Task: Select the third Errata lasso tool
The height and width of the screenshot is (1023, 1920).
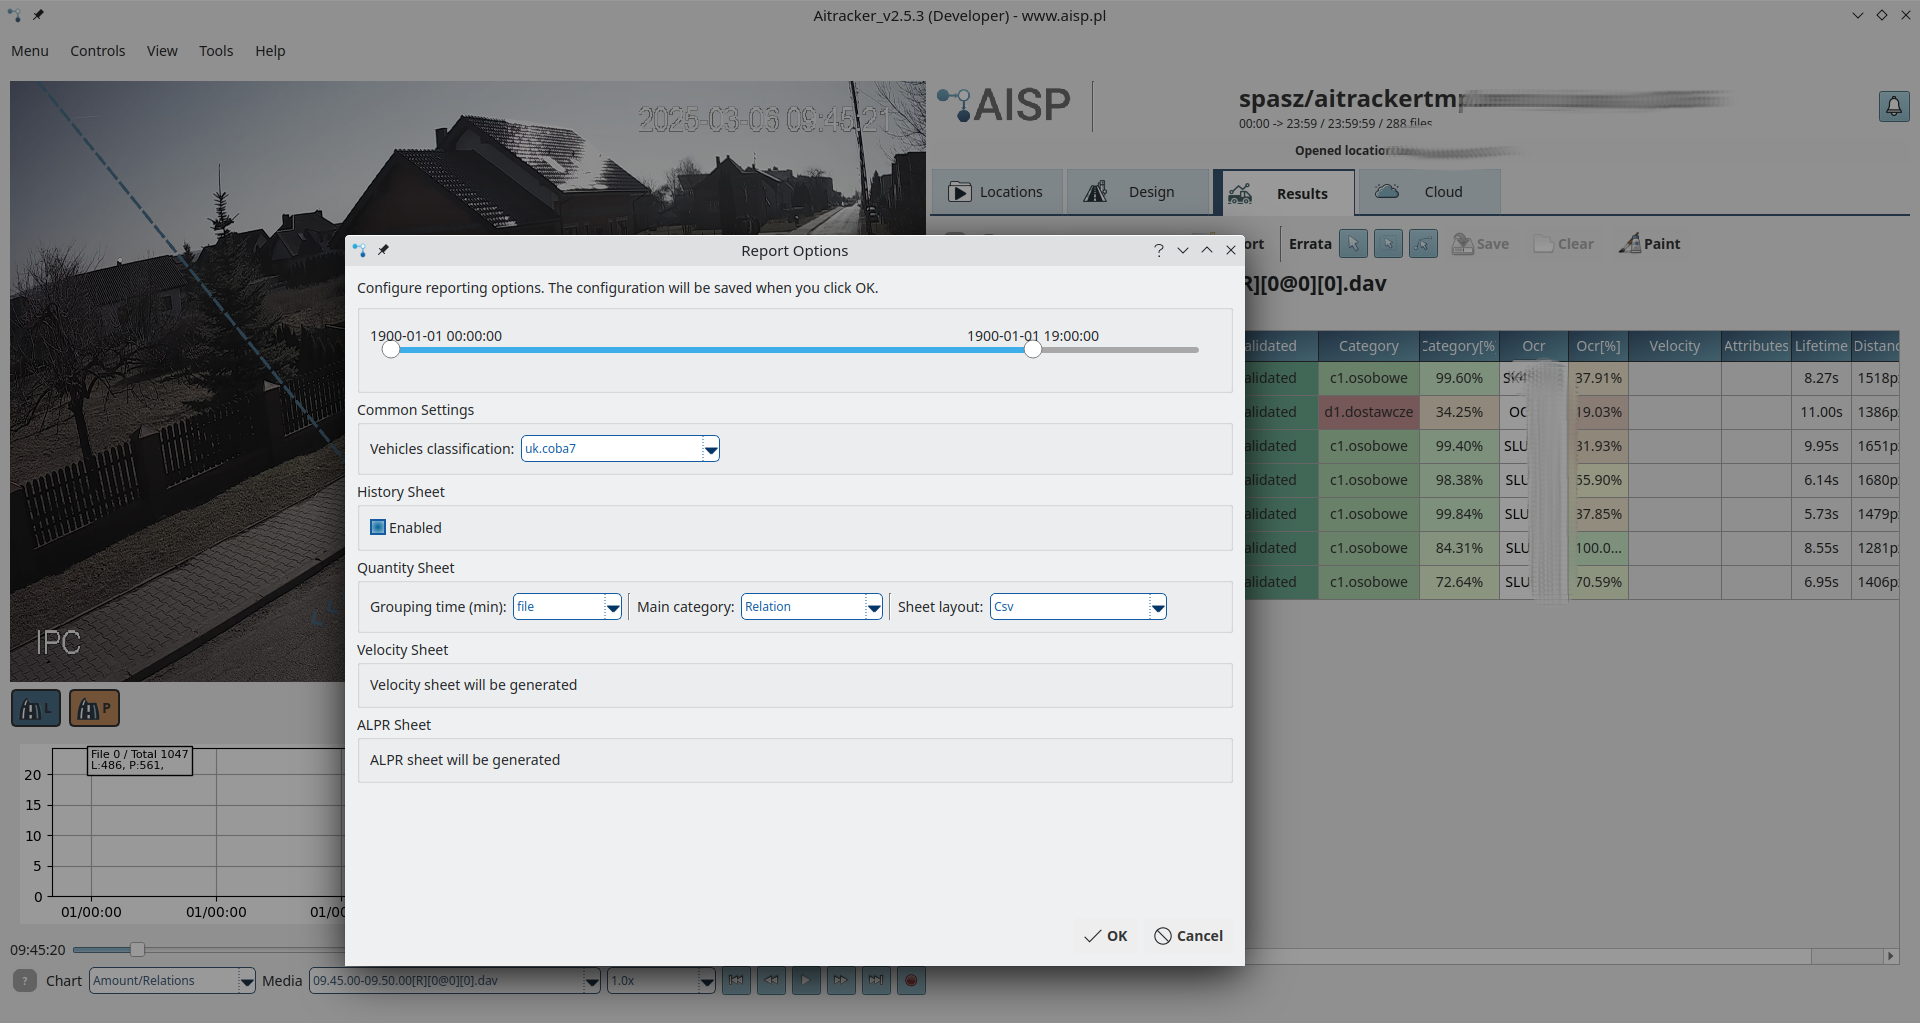Action: (1423, 243)
